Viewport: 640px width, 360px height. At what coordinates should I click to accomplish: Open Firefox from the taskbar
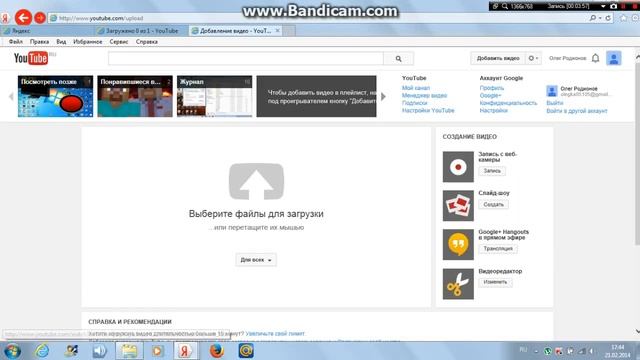[x=217, y=351]
